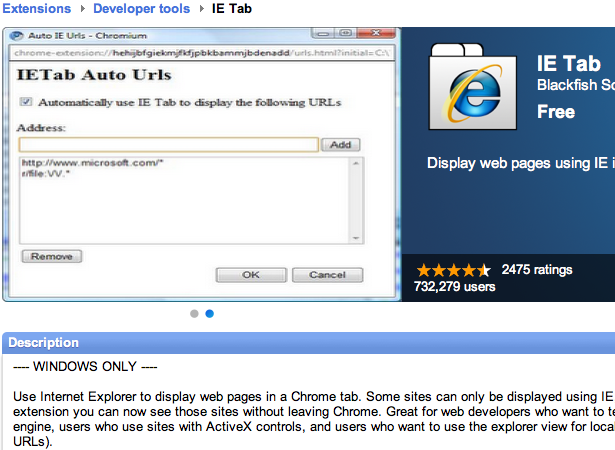
Task: Click the five-star rating stars
Action: coord(453,270)
